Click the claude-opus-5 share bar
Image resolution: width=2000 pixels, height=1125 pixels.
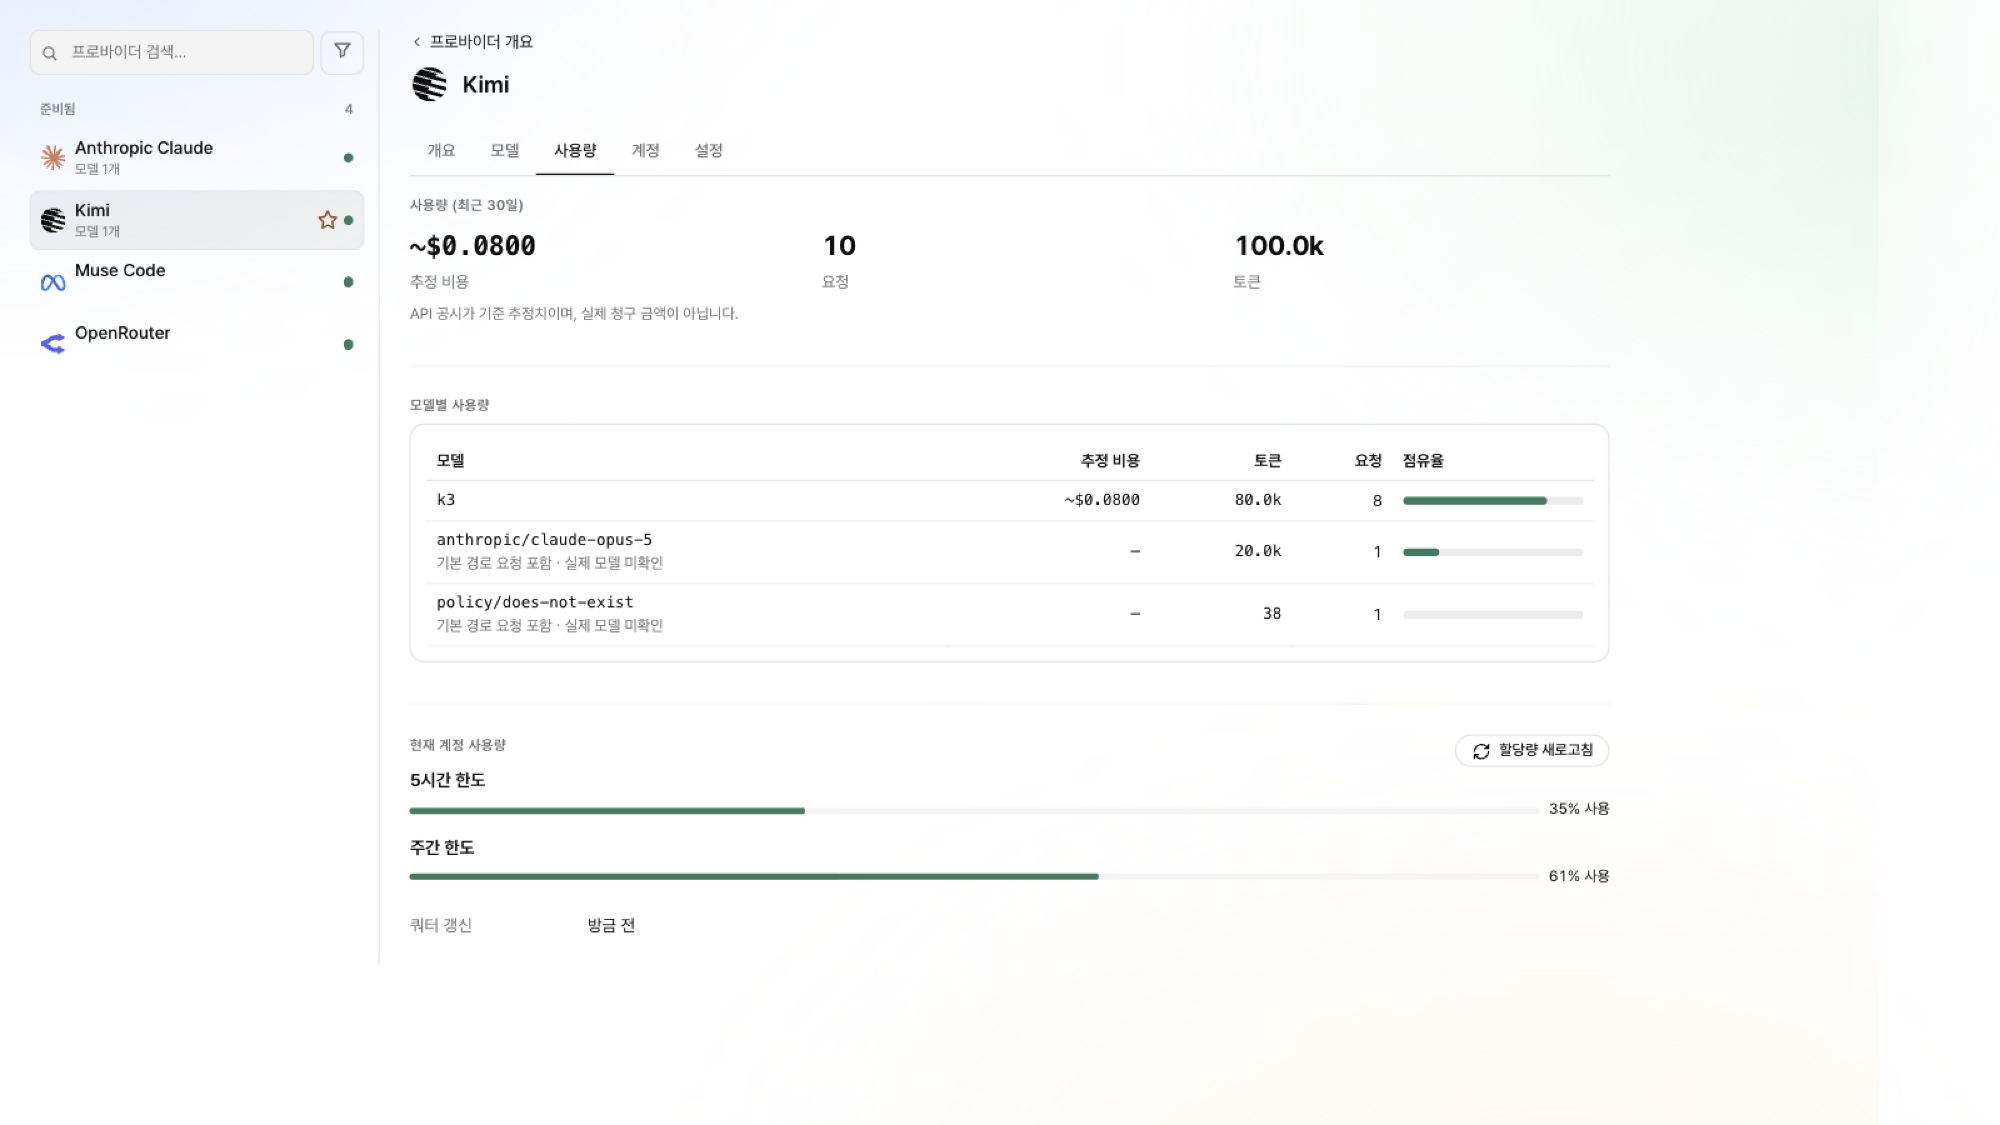pyautogui.click(x=1492, y=552)
